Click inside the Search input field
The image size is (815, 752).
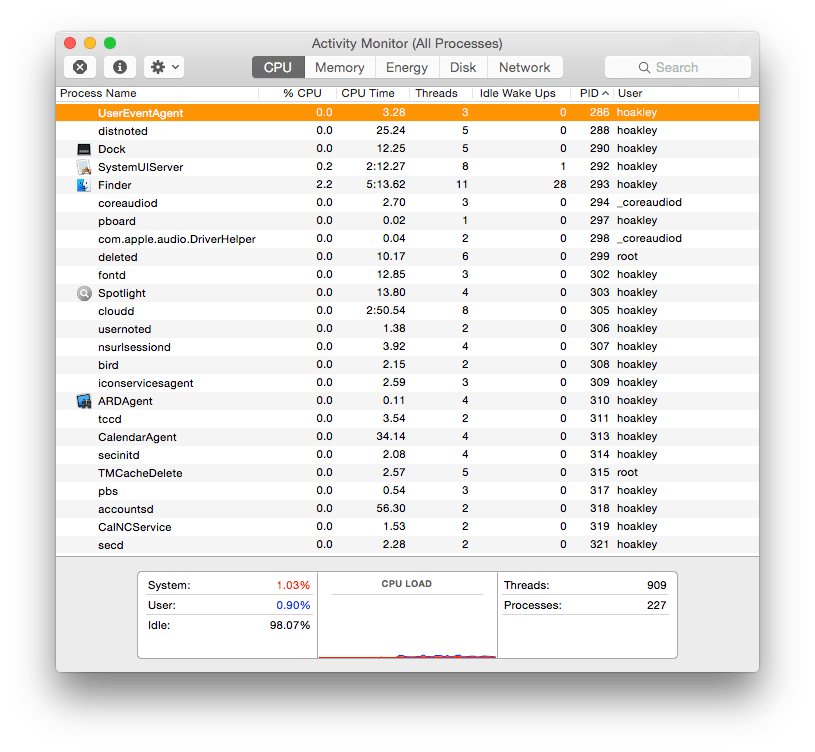pyautogui.click(x=690, y=67)
